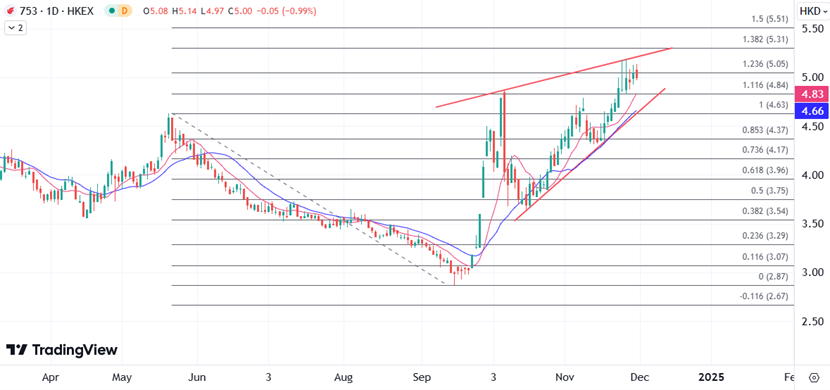This screenshot has height=390, width=830.
Task: Click the pink 4.83 price label
Action: 811,95
